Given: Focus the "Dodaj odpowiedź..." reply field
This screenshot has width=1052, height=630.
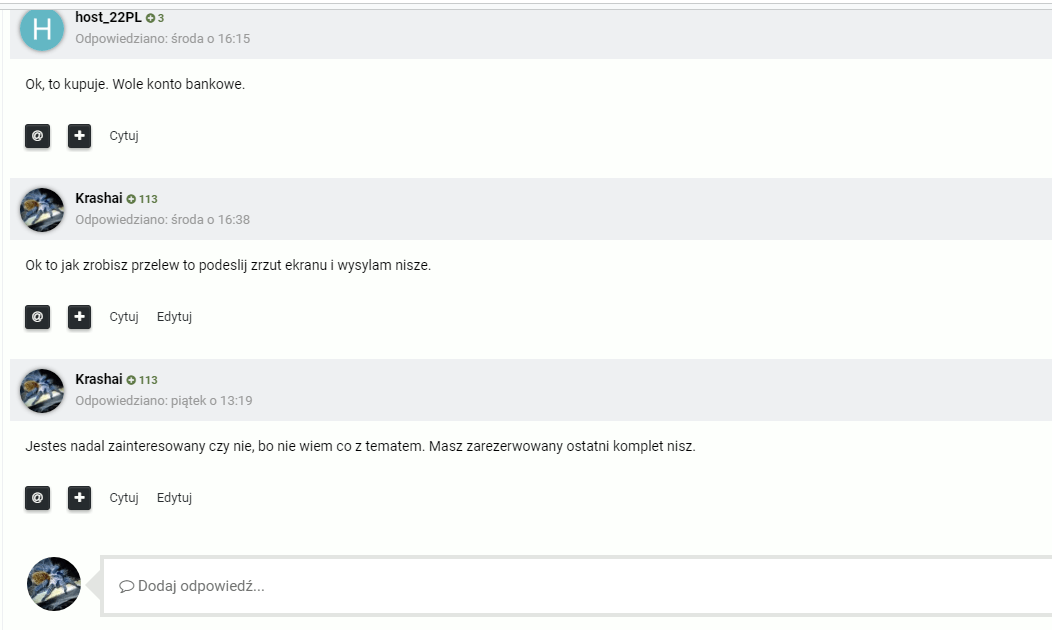Looking at the screenshot, I should [575, 586].
